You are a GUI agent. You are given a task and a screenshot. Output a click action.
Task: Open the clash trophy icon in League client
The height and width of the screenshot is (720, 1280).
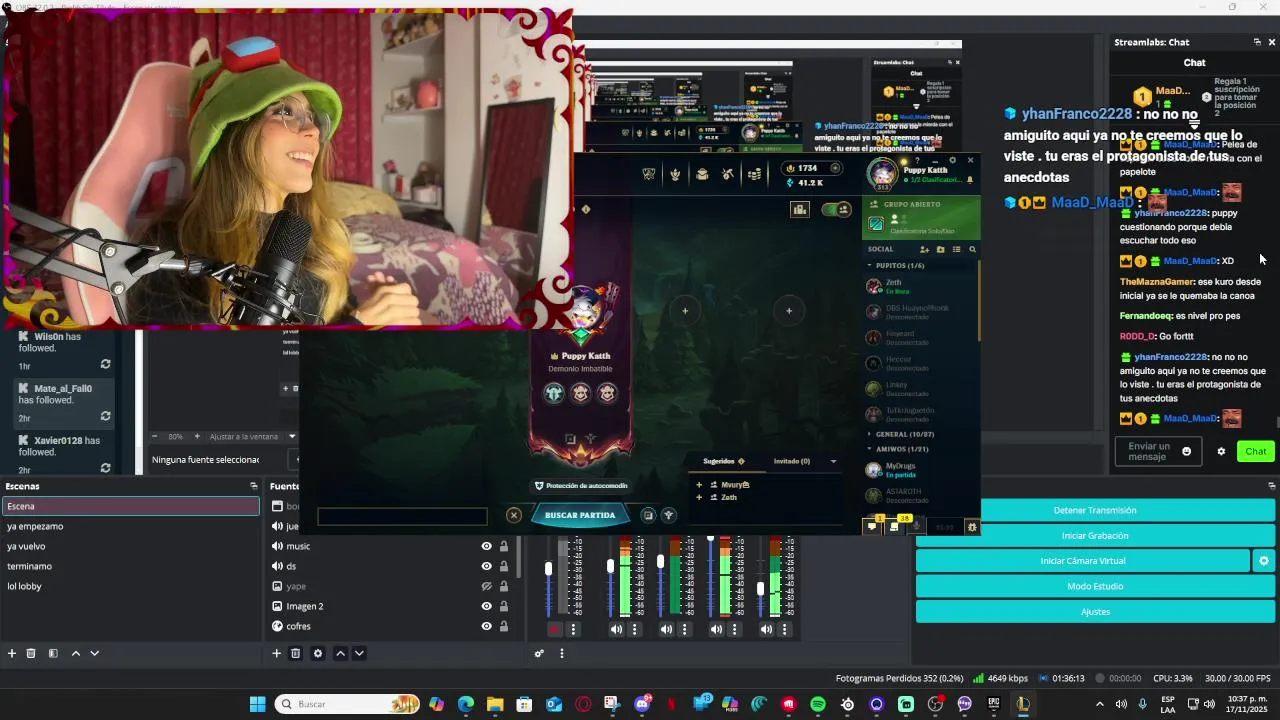pos(649,174)
